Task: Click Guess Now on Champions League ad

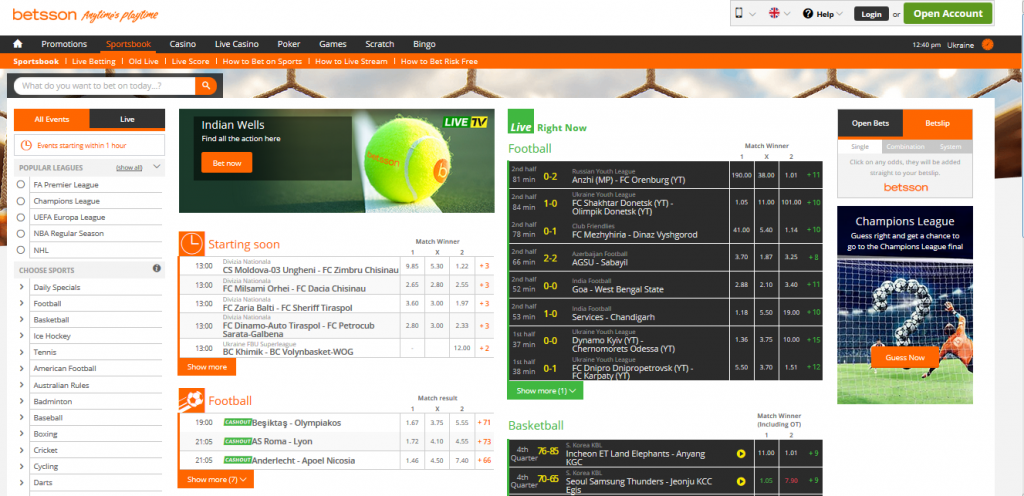Action: tap(904, 357)
